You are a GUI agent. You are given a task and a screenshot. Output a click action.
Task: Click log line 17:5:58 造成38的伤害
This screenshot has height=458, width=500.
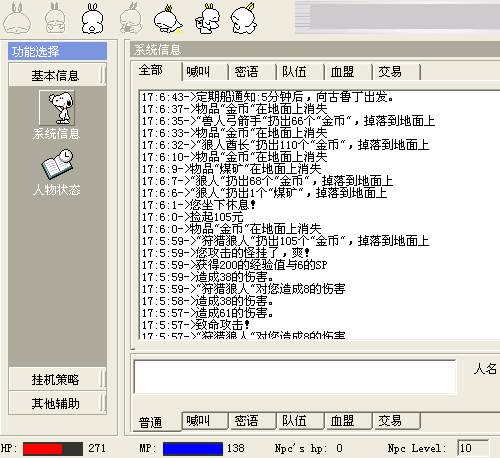coord(207,301)
